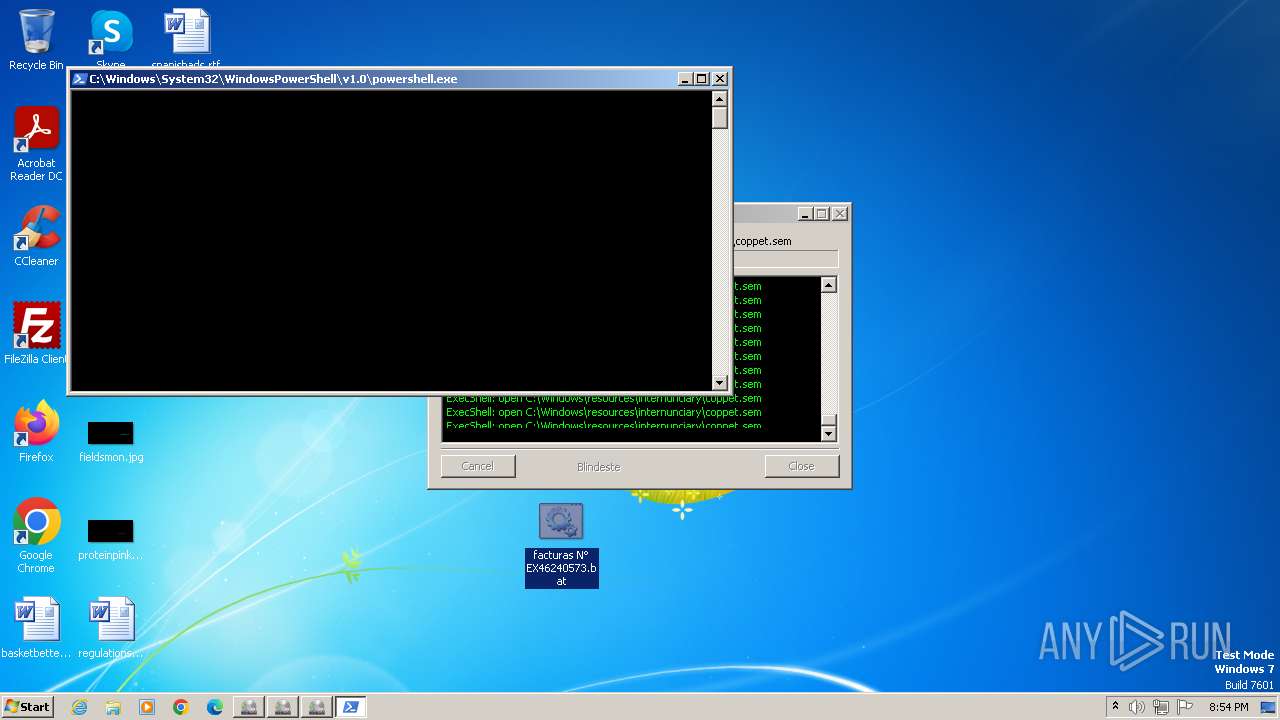Launch Firefox from the desktop
Screen dimensions: 1280x720
point(36,431)
